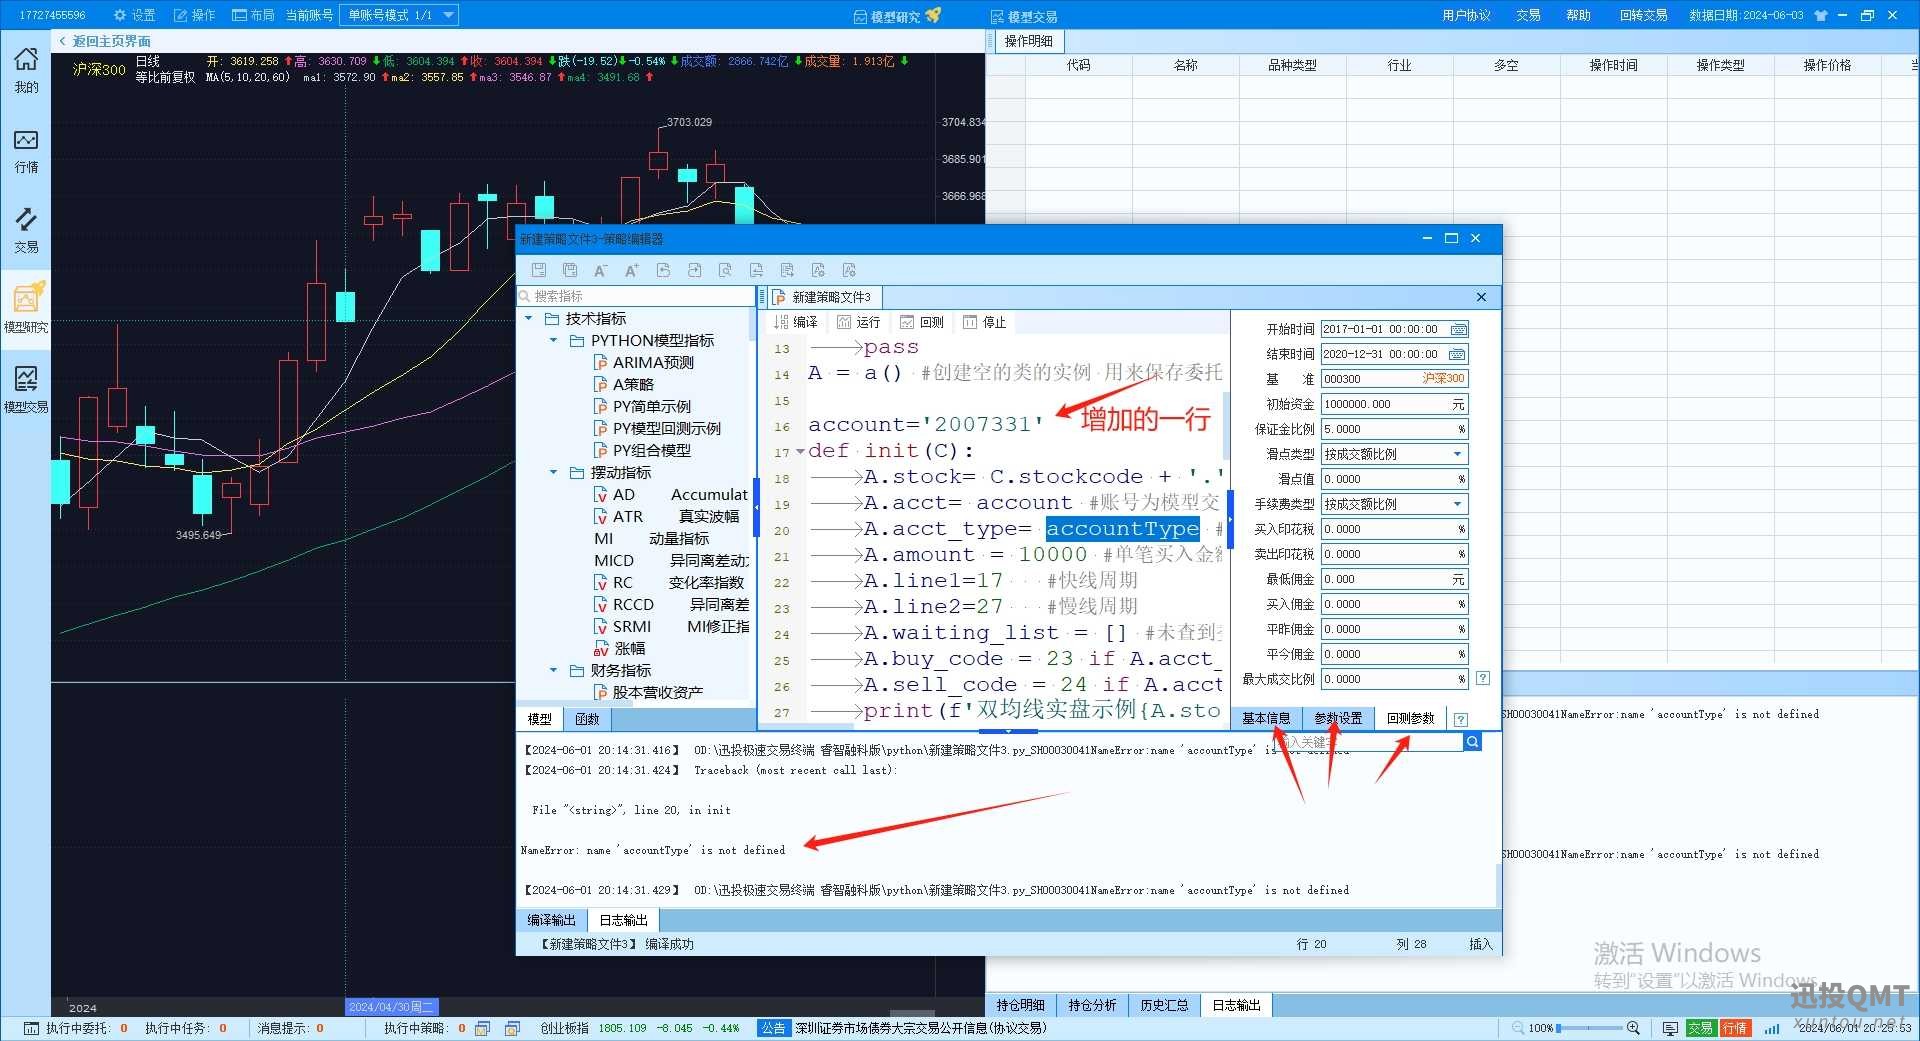Click the skin shirt icon in title bar
The image size is (1920, 1041).
point(1820,15)
